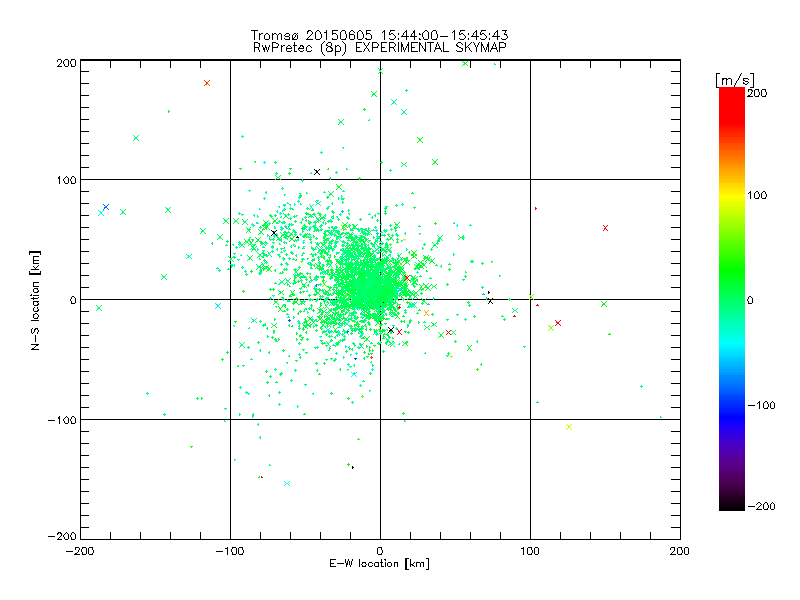The width and height of the screenshot is (800, 600).
Task: Click the red X marker in the upper-right region
Action: click(605, 228)
